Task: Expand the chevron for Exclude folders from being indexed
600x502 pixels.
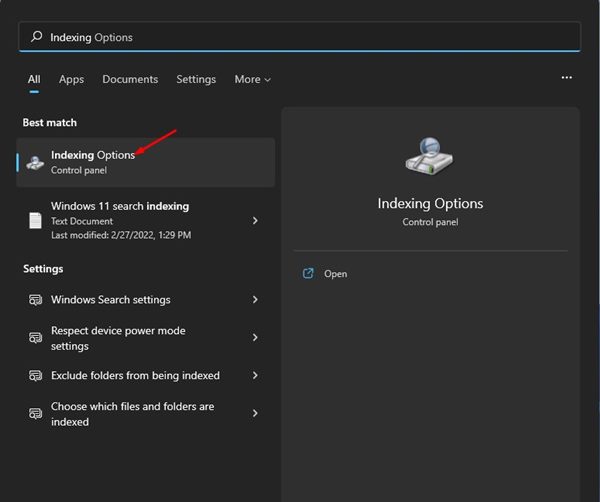Action: (x=256, y=376)
